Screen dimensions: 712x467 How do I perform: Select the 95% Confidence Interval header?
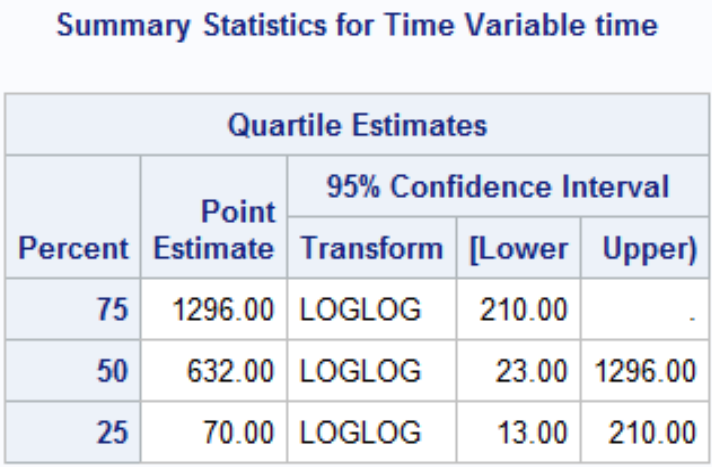(498, 186)
